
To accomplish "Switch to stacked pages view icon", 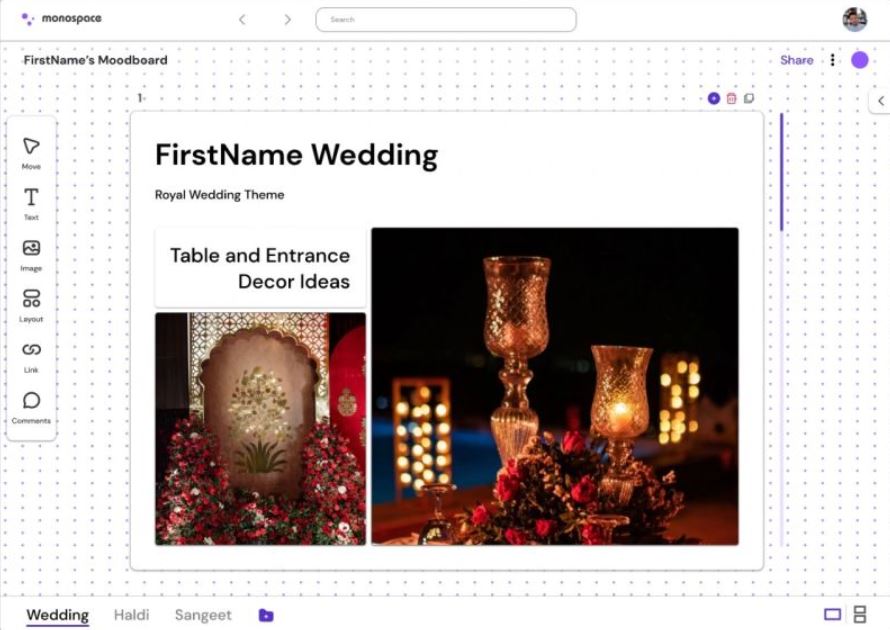I will 860,615.
